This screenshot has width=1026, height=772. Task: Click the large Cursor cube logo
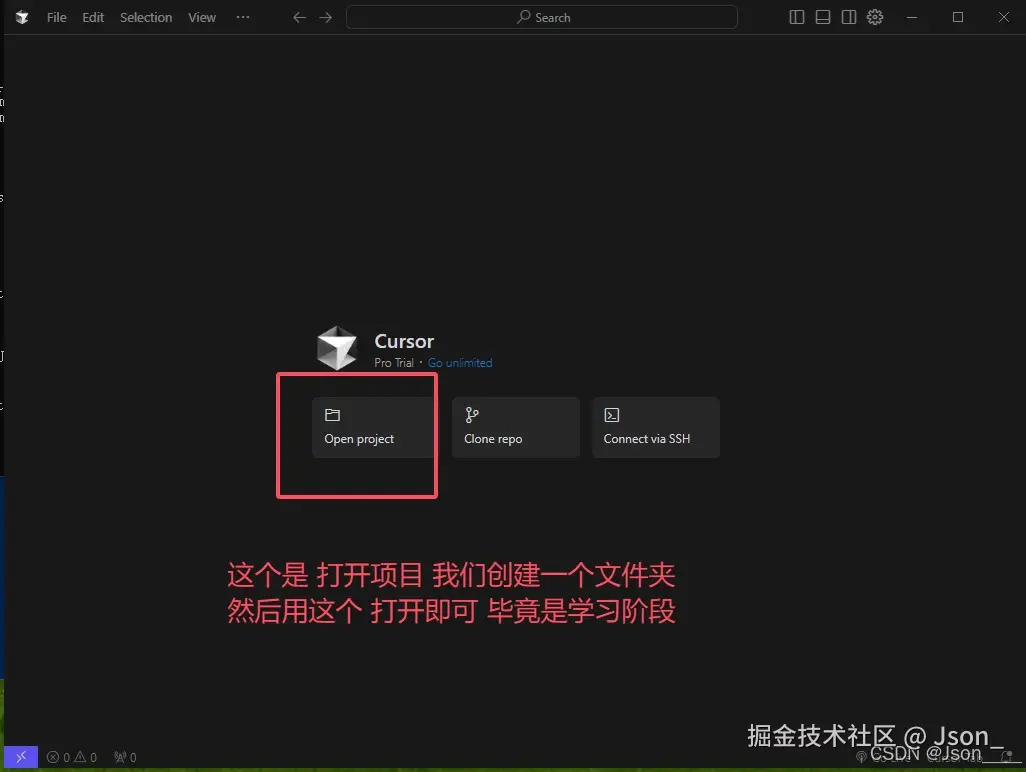click(x=337, y=348)
